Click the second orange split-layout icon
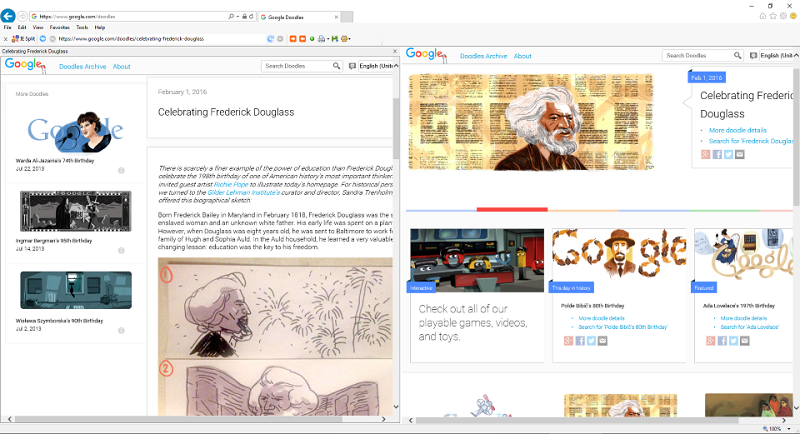Screen dimensions: 800x434 tap(303, 39)
